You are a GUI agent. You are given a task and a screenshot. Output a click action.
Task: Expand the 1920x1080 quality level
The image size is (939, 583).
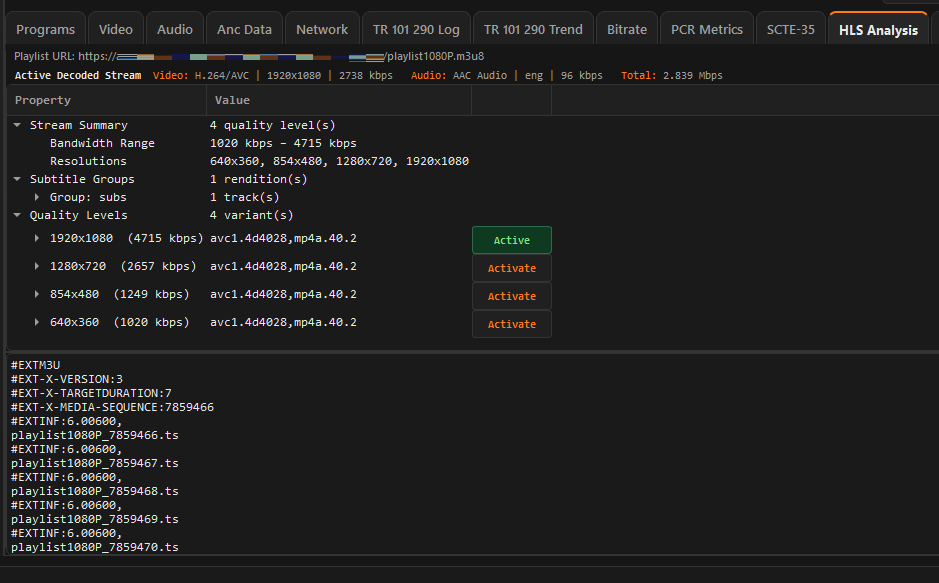click(x=37, y=239)
